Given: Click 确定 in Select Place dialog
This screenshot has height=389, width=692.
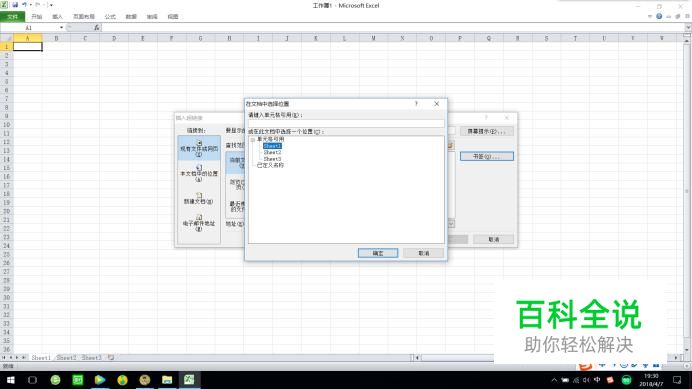Looking at the screenshot, I should pos(378,253).
